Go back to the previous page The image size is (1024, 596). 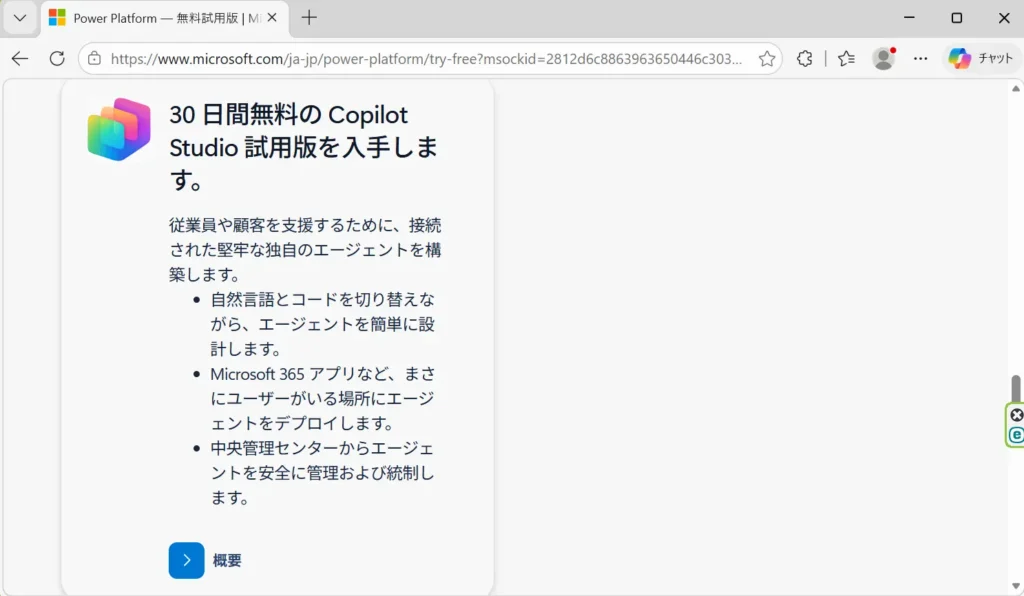(20, 59)
